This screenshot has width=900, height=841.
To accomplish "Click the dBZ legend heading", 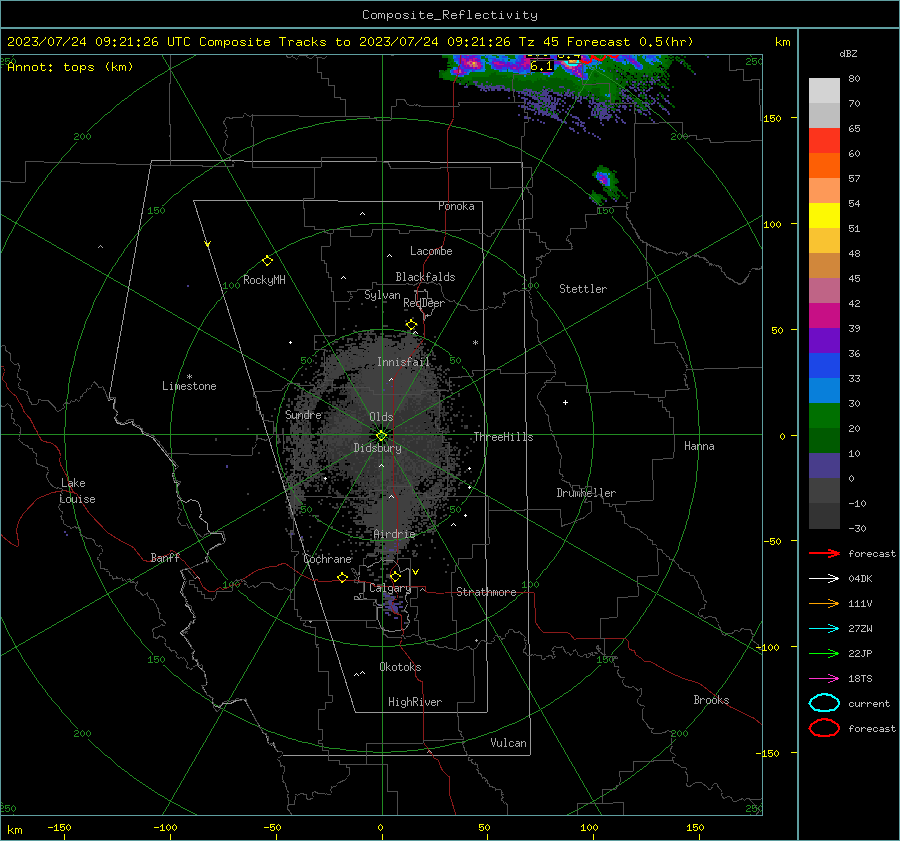I will [x=848, y=54].
